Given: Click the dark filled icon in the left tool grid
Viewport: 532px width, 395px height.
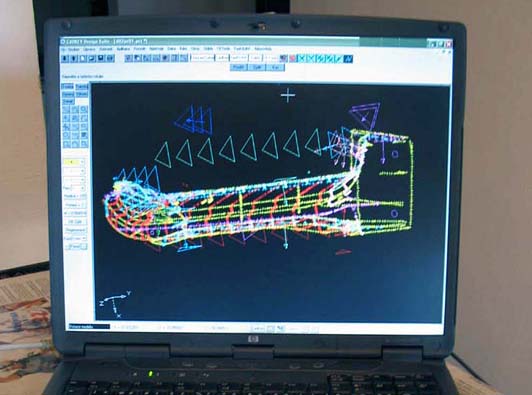Looking at the screenshot, I should (83, 135).
